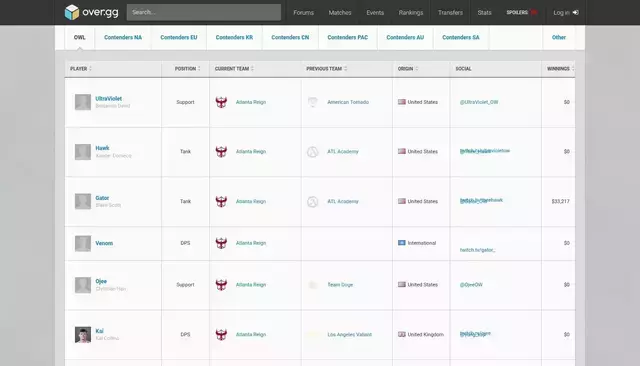Image resolution: width=640 pixels, height=366 pixels.
Task: Open Venom player profile link
Action: [104, 243]
